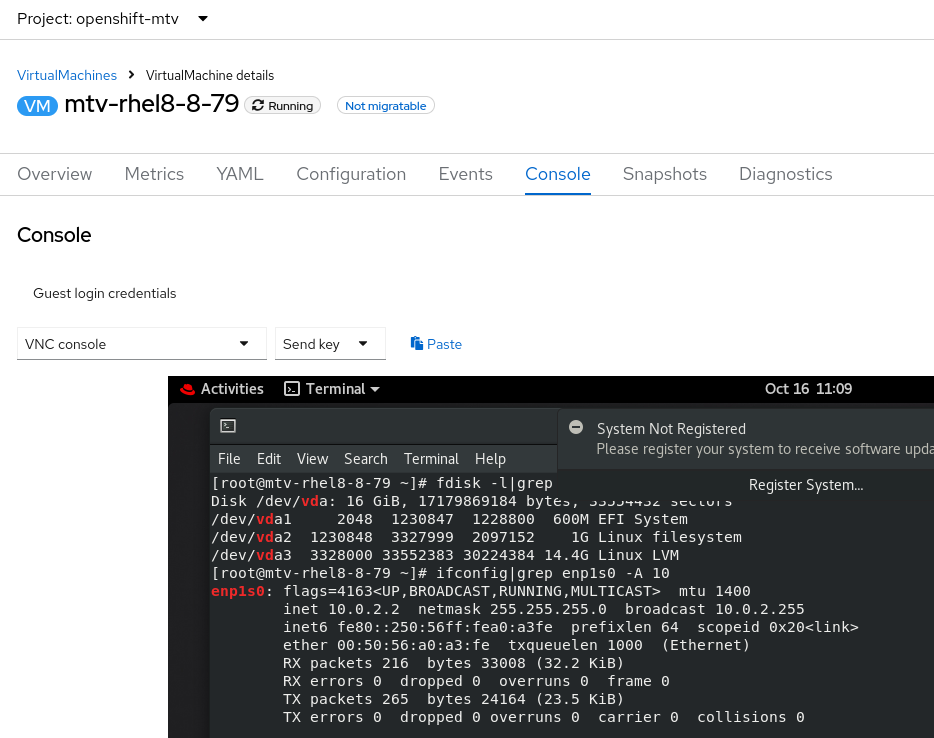Screen dimensions: 934x738
Task: Click the Disk /dev/vda 16 GiB line
Action: [x=471, y=501]
